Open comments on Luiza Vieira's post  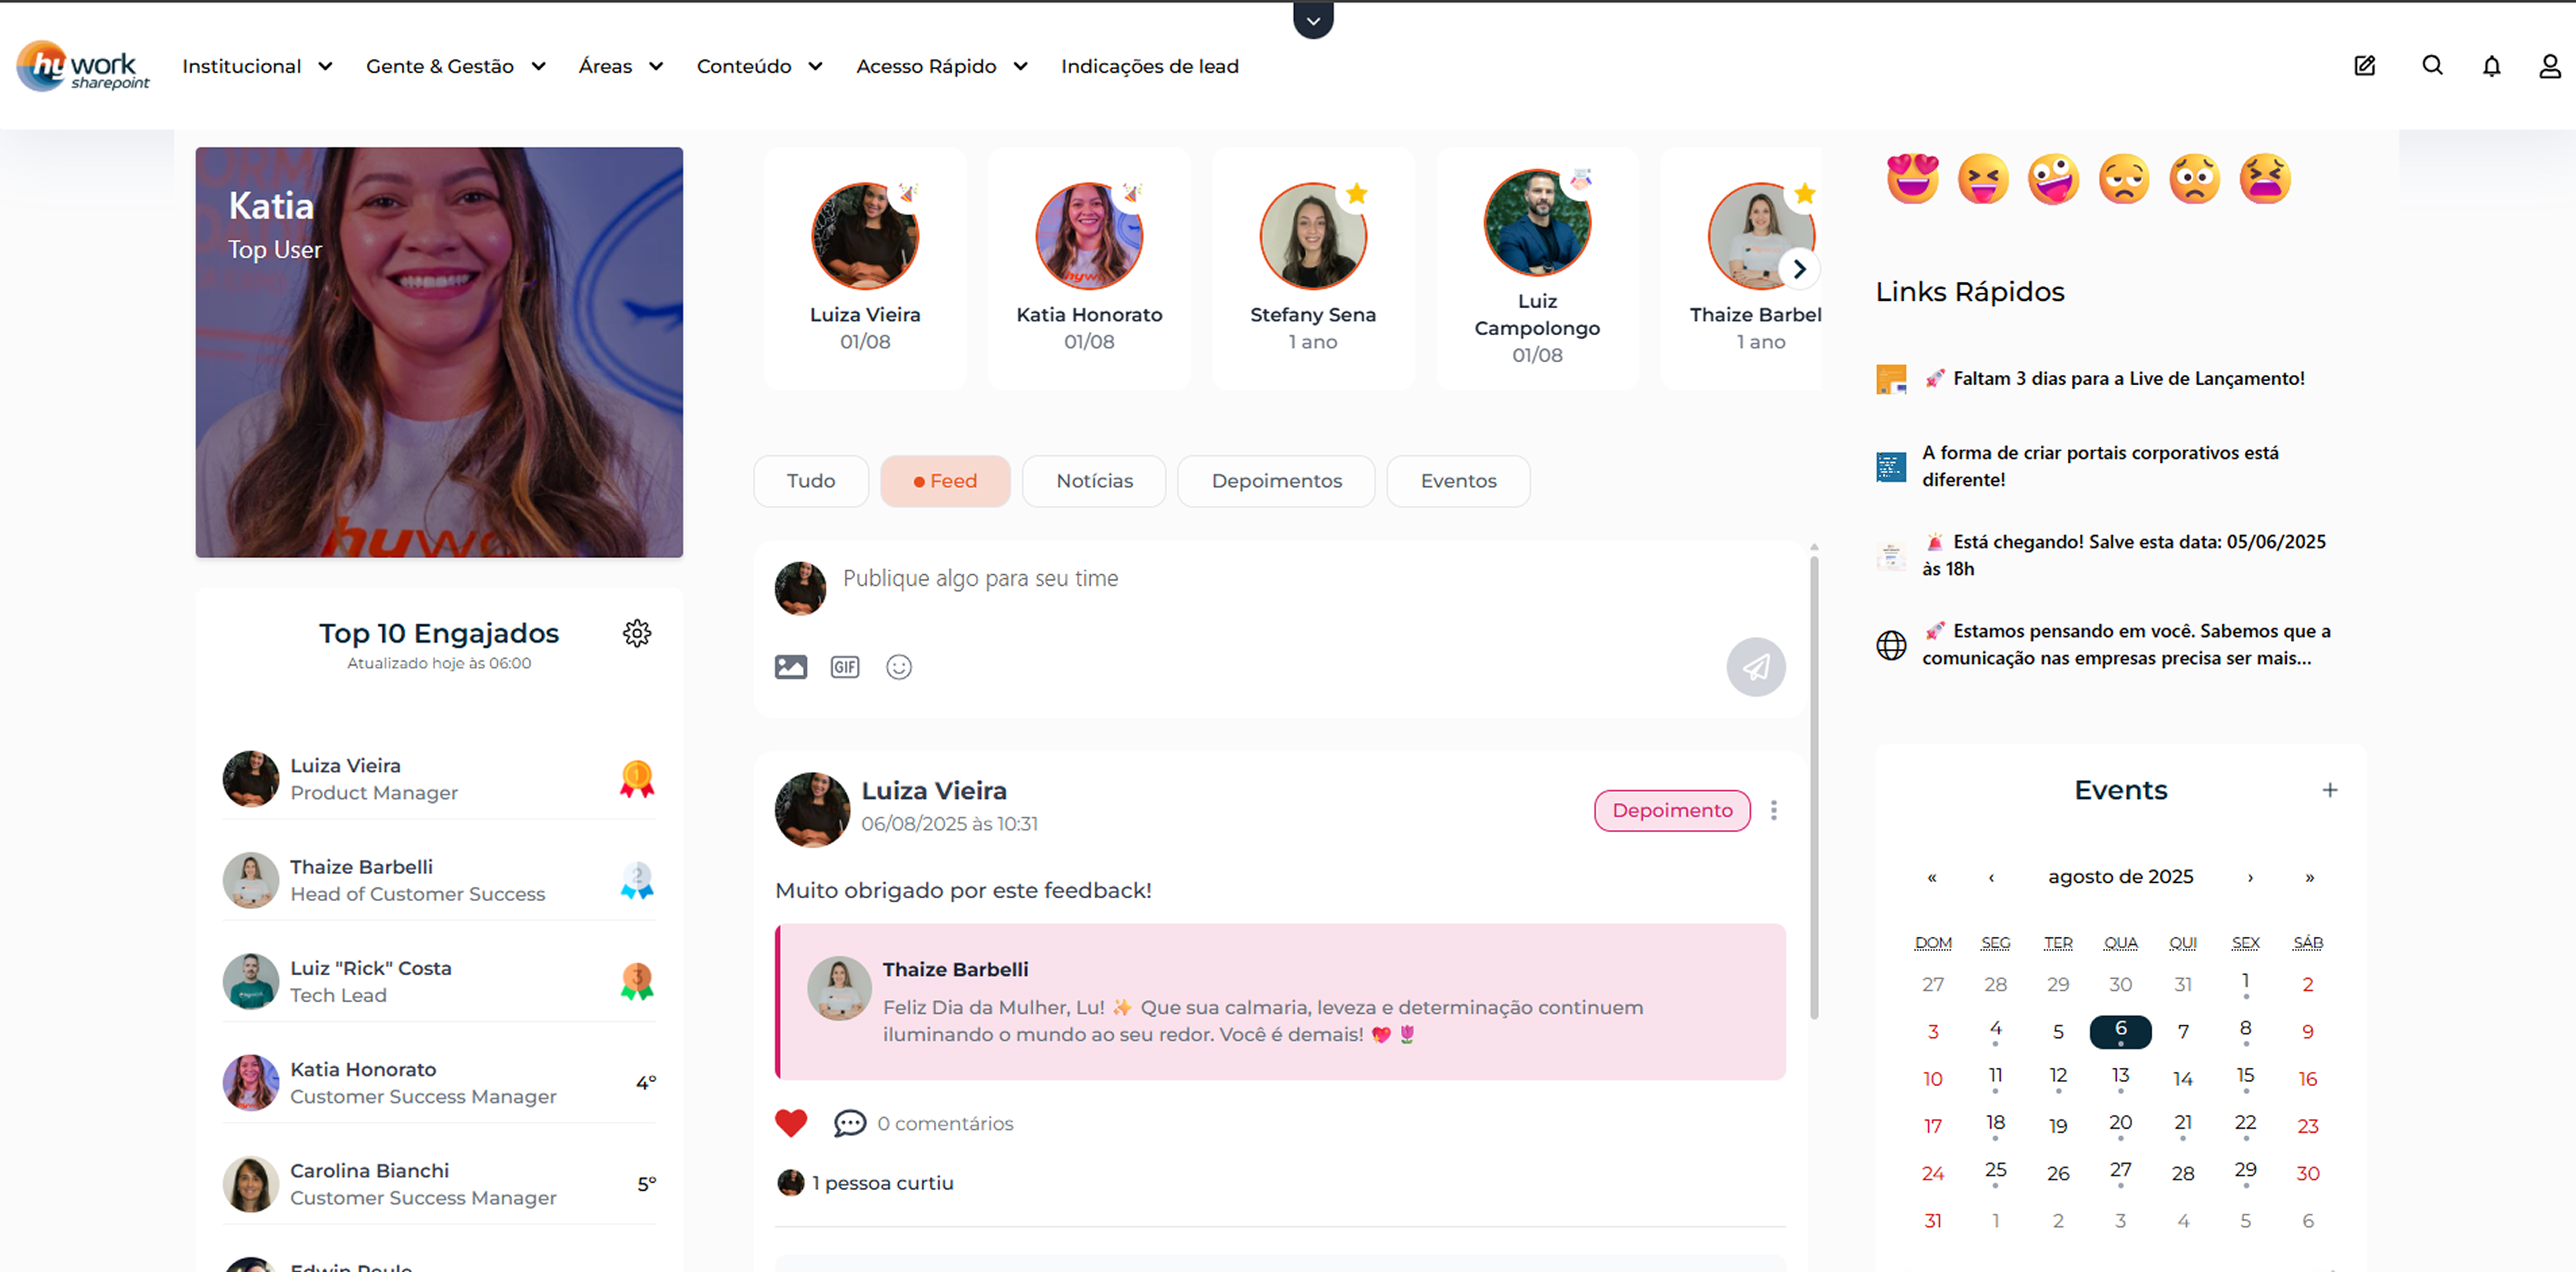[x=850, y=1123]
